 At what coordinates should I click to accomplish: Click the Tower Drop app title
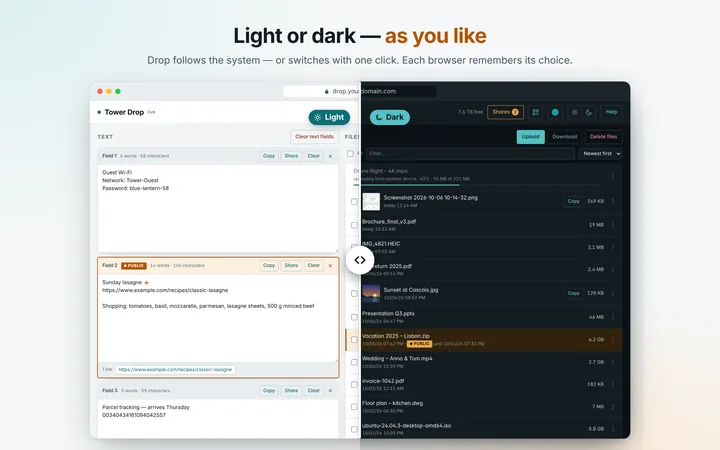[124, 112]
